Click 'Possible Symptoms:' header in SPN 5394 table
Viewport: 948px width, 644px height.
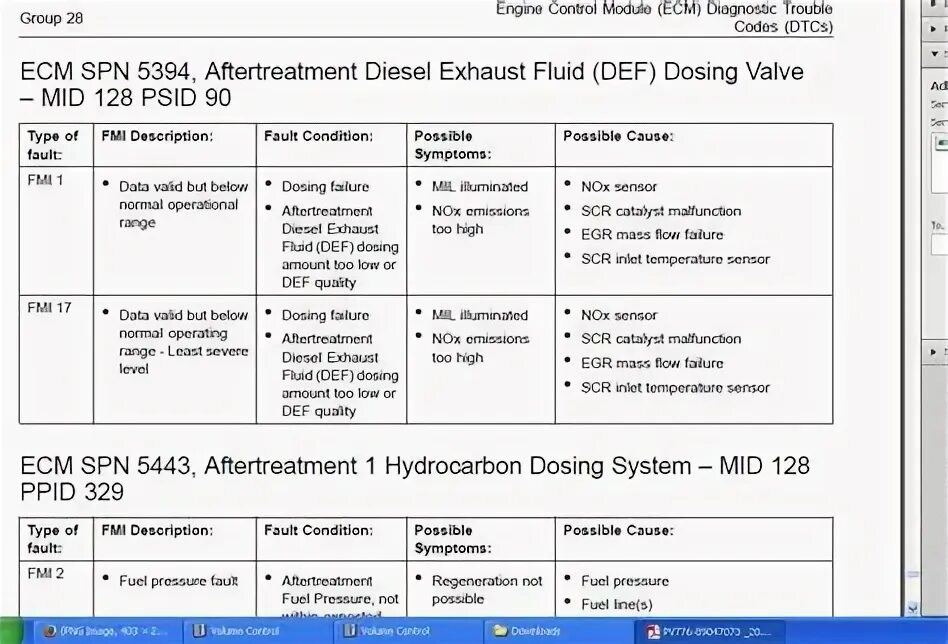(453, 145)
